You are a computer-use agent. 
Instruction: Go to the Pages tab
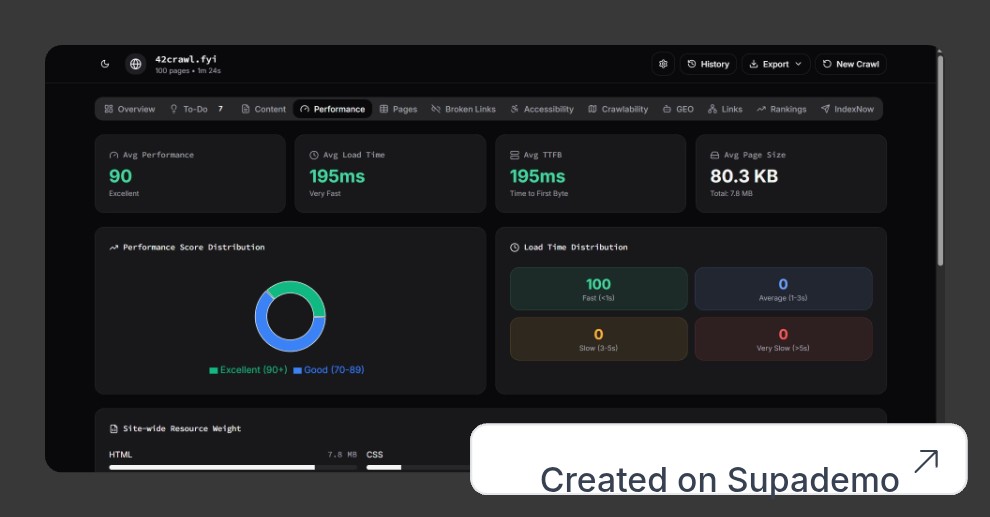coord(398,109)
